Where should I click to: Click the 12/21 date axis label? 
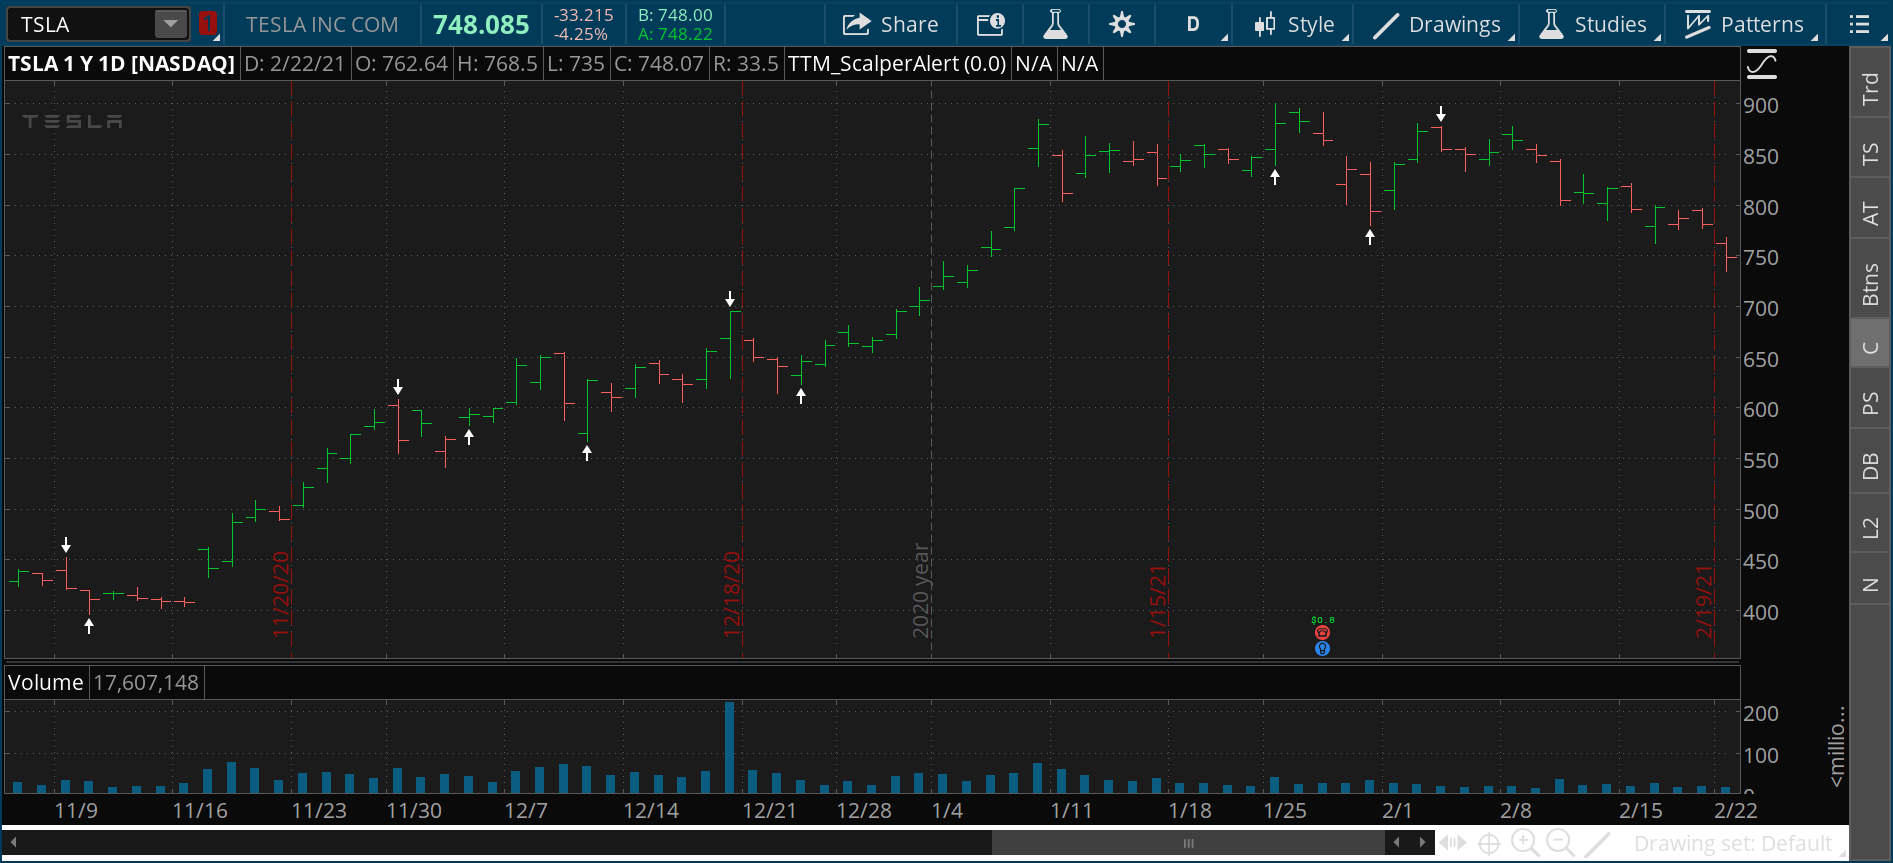[x=769, y=810]
